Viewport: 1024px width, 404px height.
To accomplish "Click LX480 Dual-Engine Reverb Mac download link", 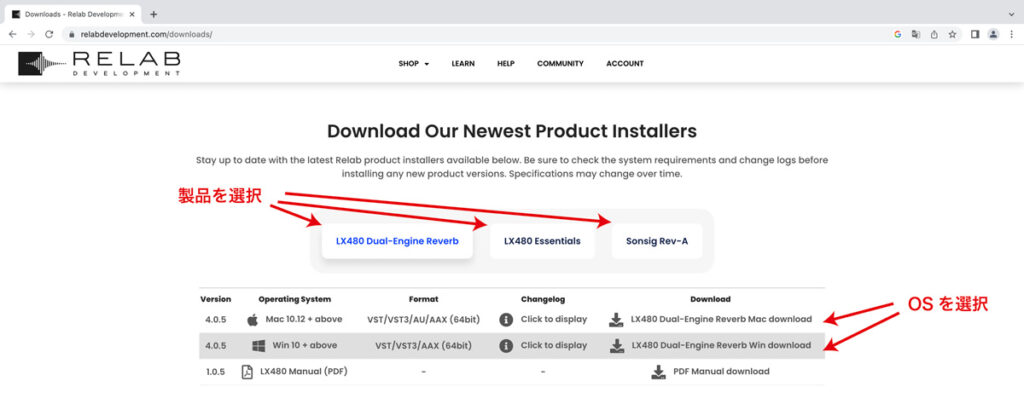I will point(721,320).
